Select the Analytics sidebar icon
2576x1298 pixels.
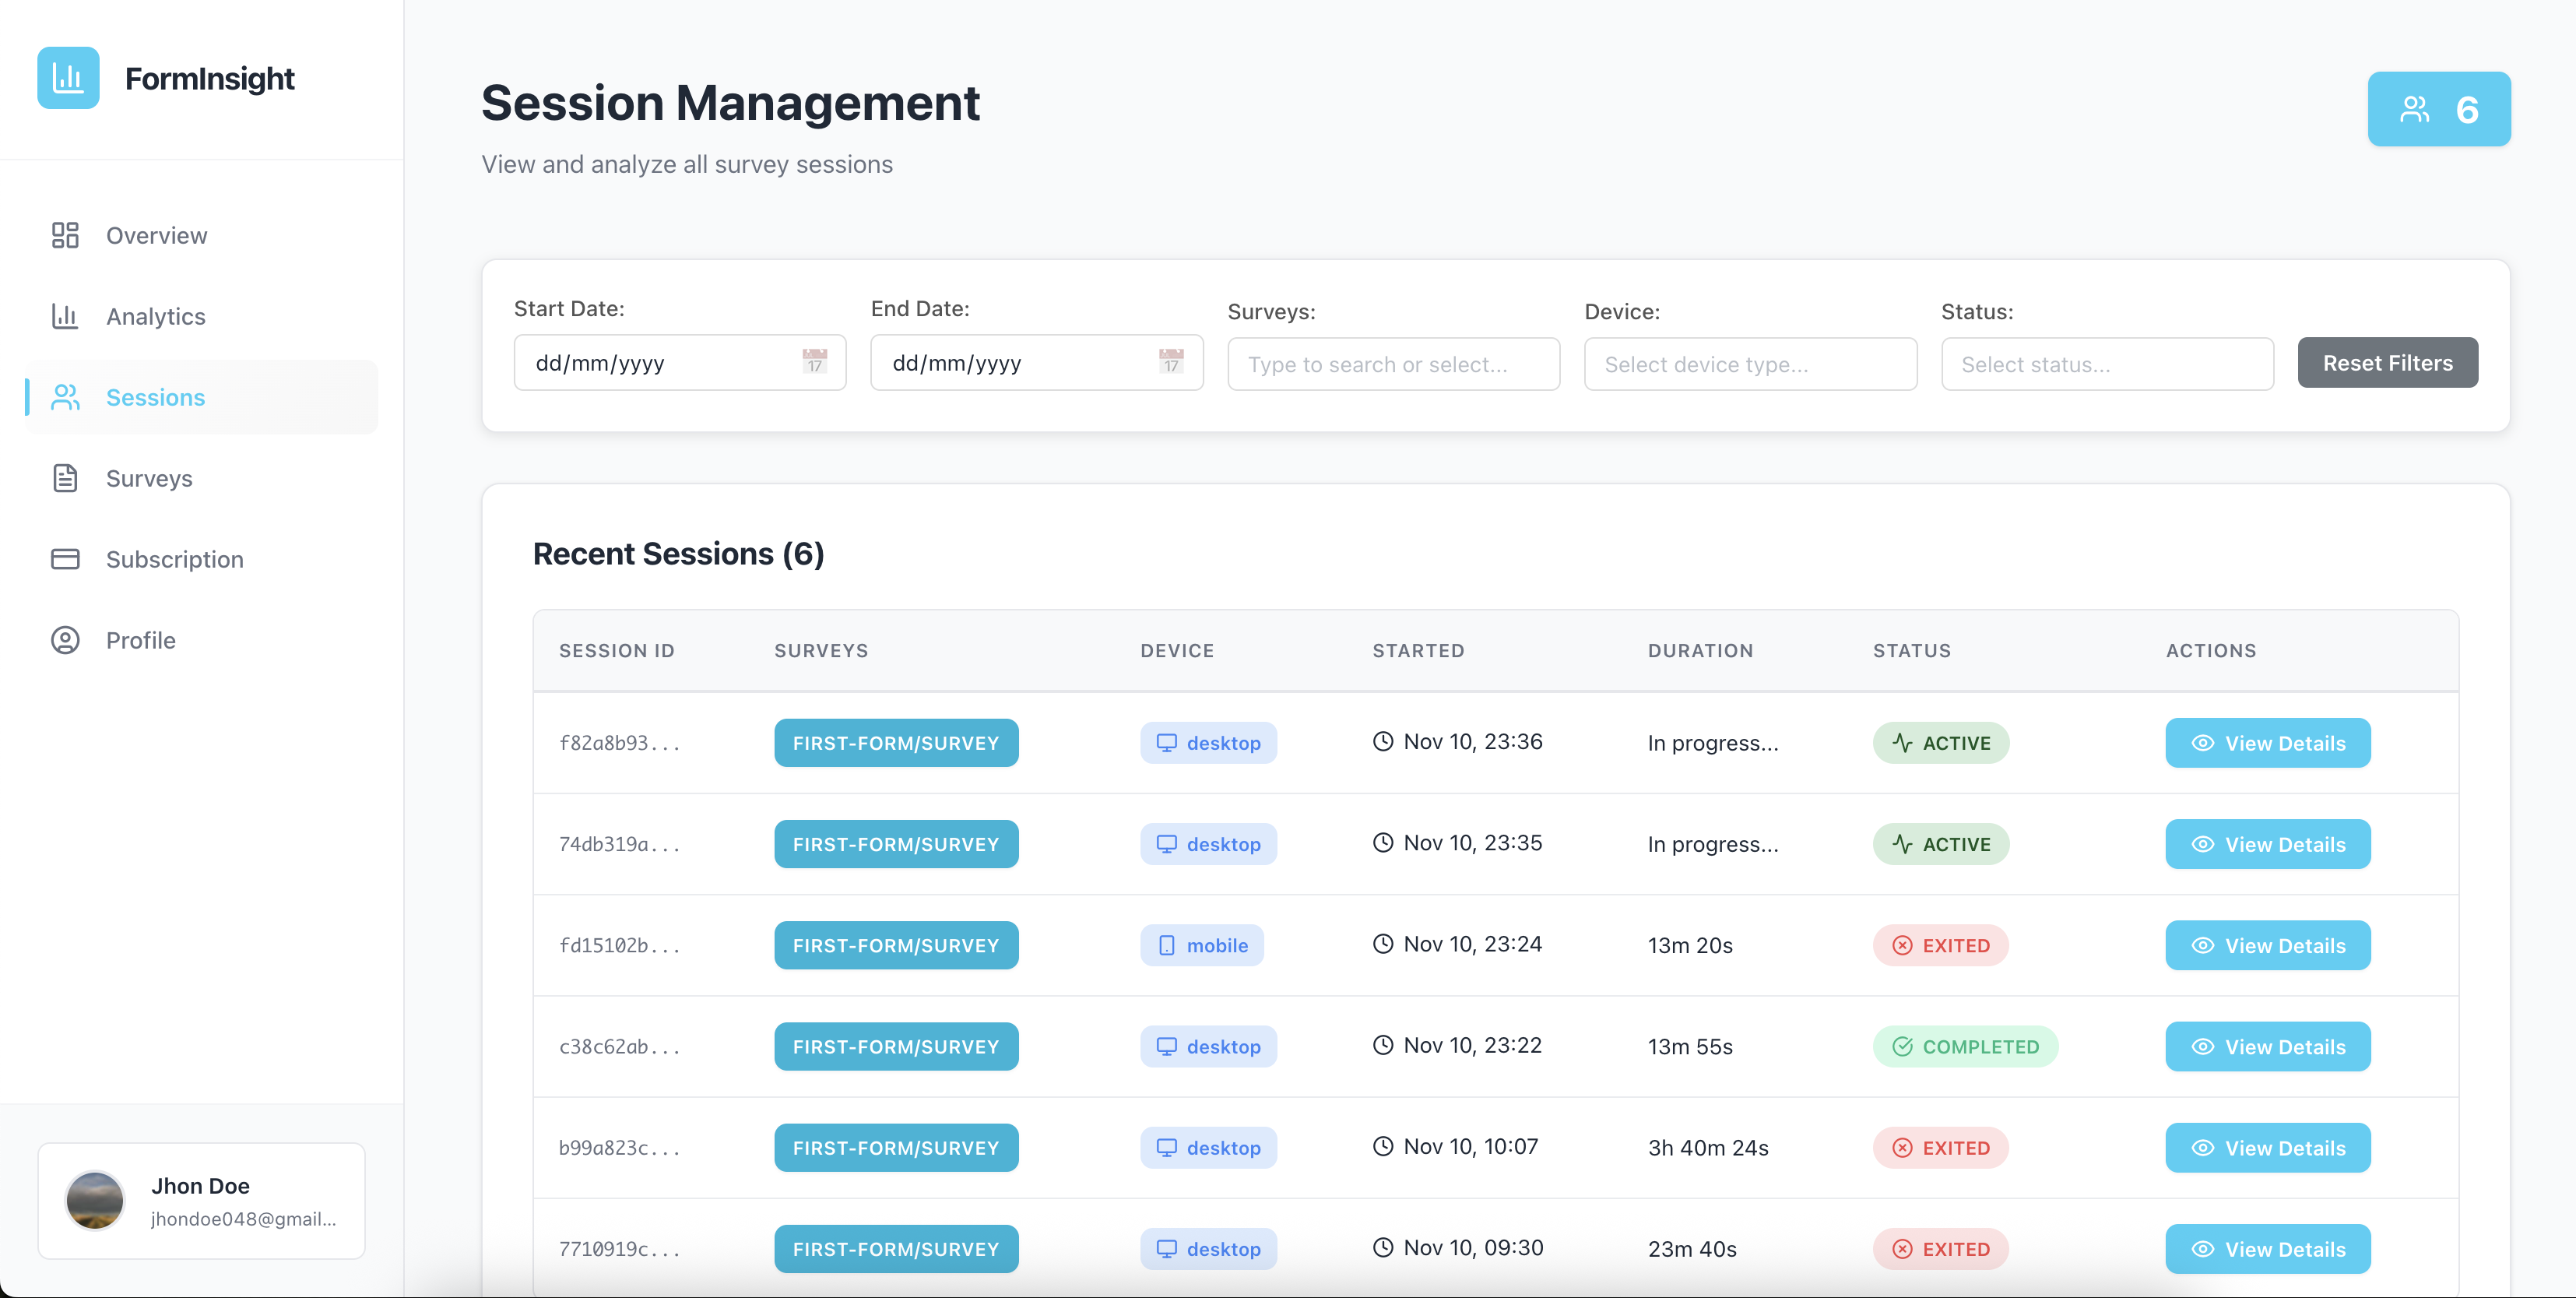coord(65,316)
